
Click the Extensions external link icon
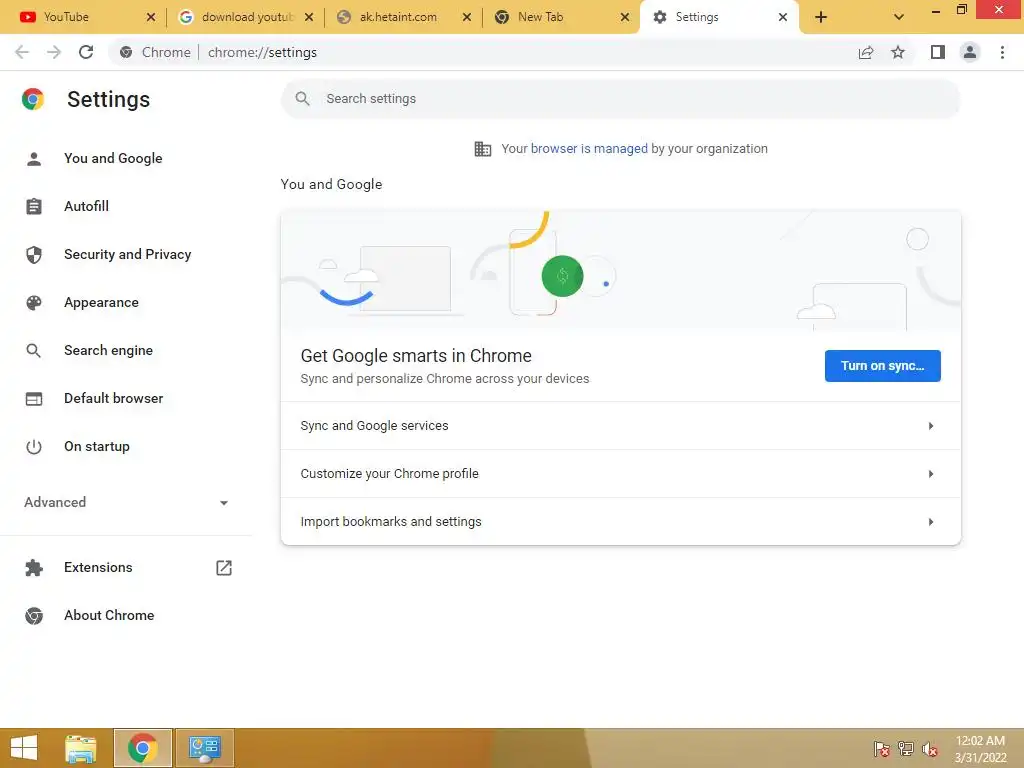pyautogui.click(x=224, y=568)
